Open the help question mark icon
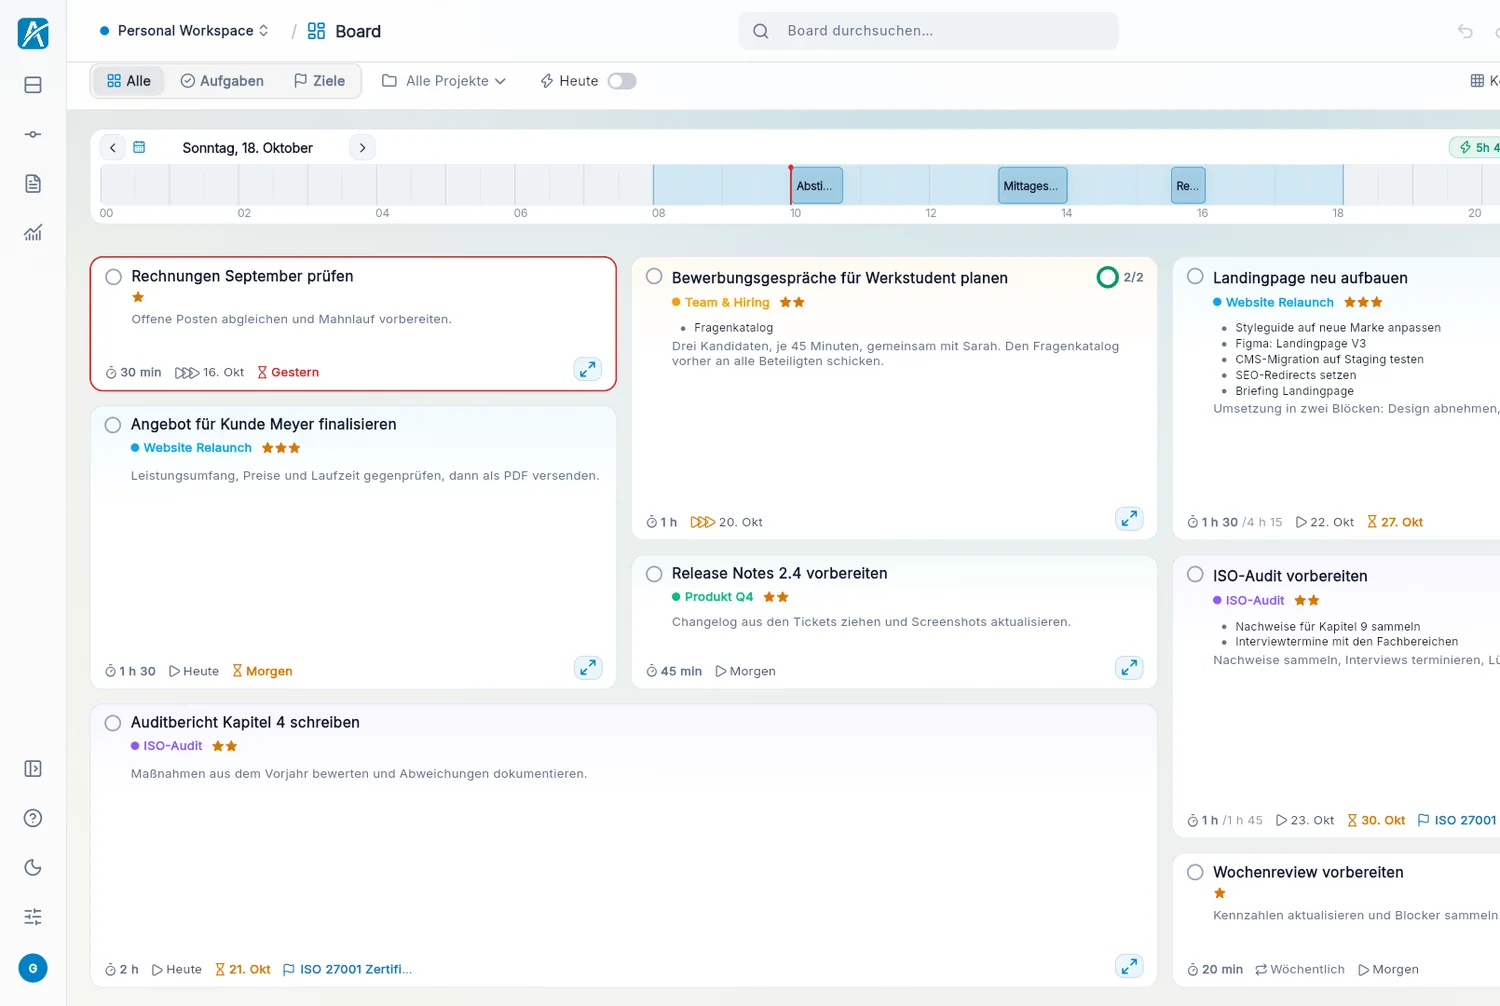1500x1006 pixels. [33, 818]
